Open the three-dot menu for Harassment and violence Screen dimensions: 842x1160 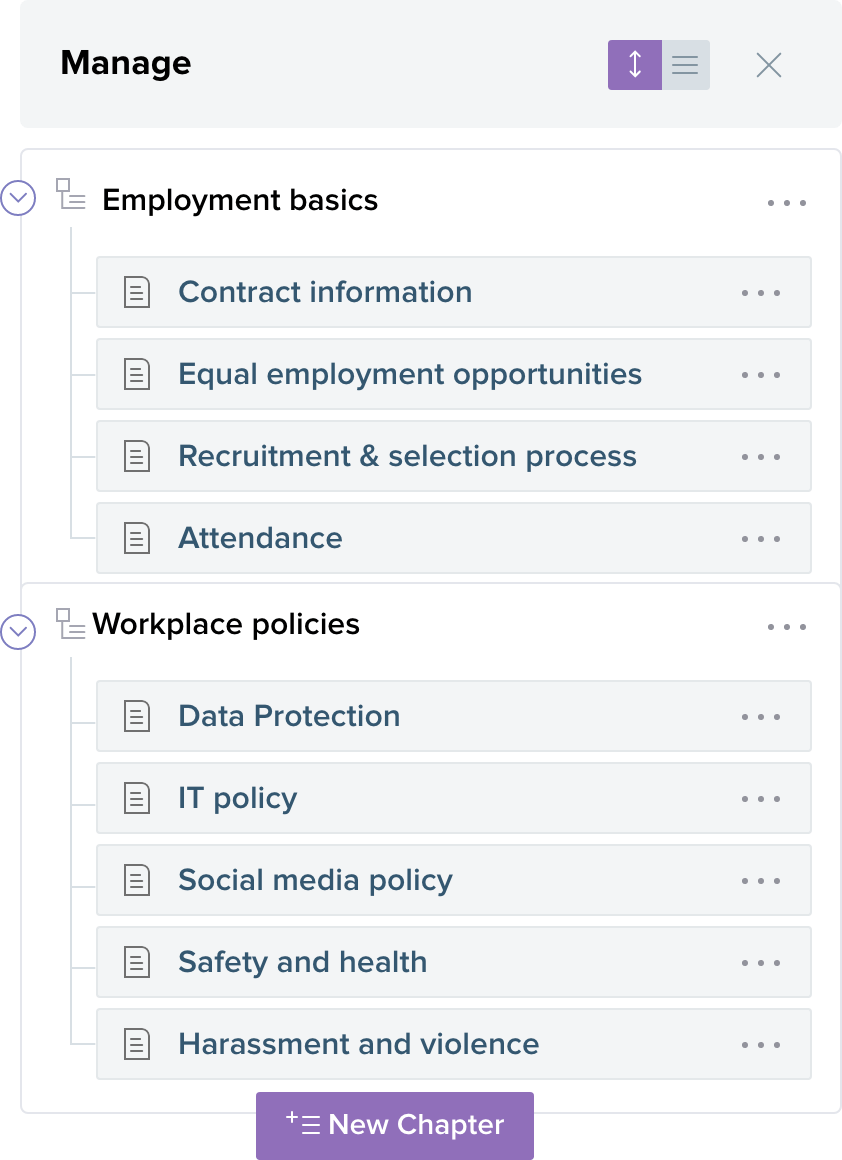point(761,1045)
